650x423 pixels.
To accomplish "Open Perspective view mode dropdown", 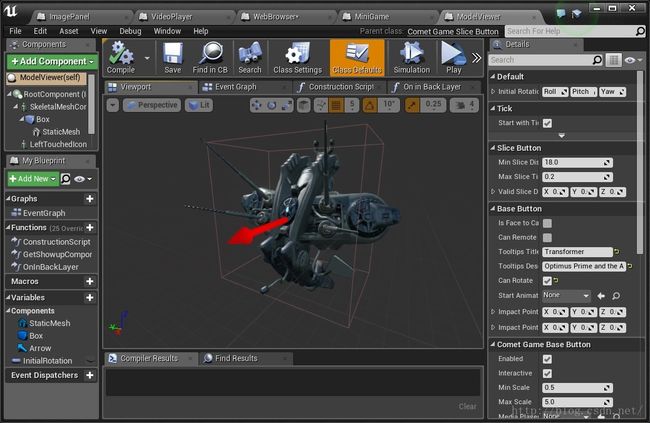I will point(153,105).
